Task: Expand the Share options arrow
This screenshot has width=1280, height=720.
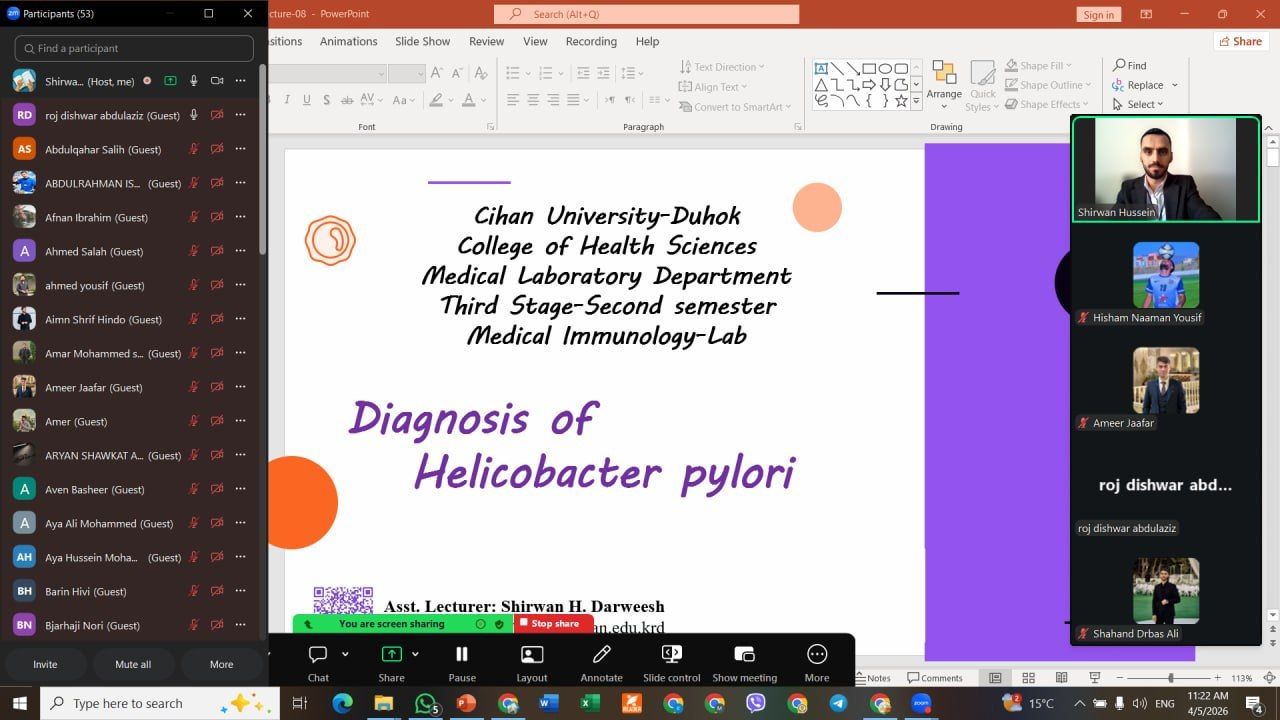Action: (x=415, y=654)
